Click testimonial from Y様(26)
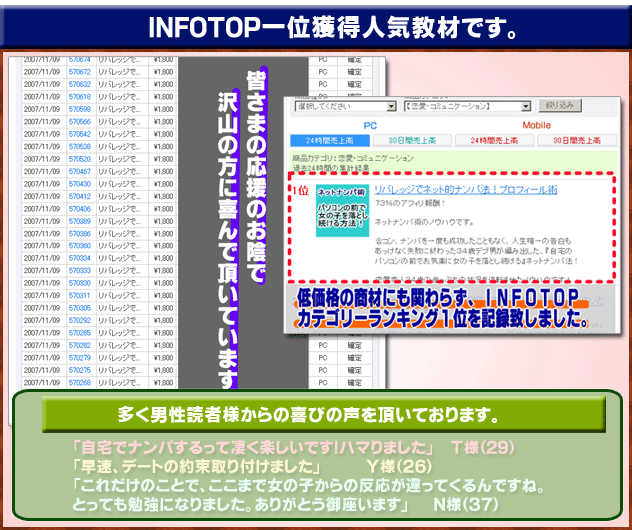Screen dimensions: 632x530 pos(252,467)
